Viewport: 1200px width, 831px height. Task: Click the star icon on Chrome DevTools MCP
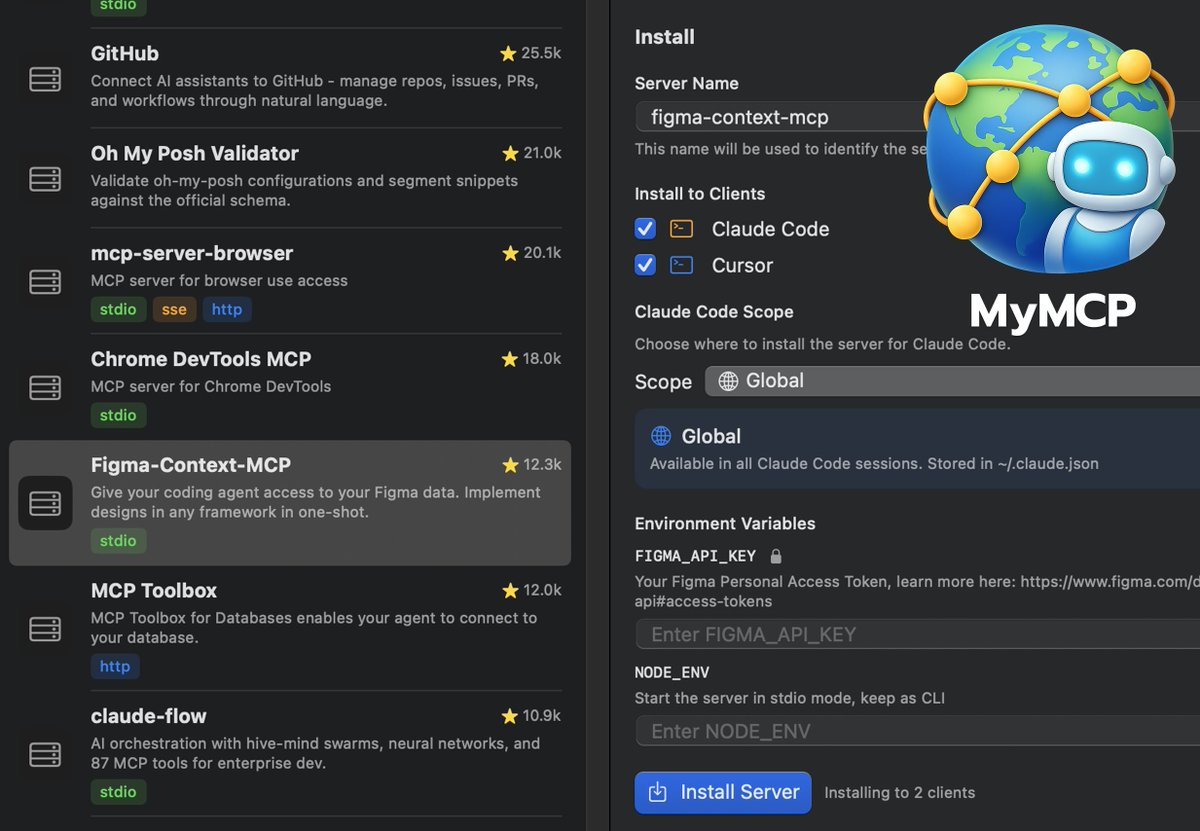click(x=510, y=358)
